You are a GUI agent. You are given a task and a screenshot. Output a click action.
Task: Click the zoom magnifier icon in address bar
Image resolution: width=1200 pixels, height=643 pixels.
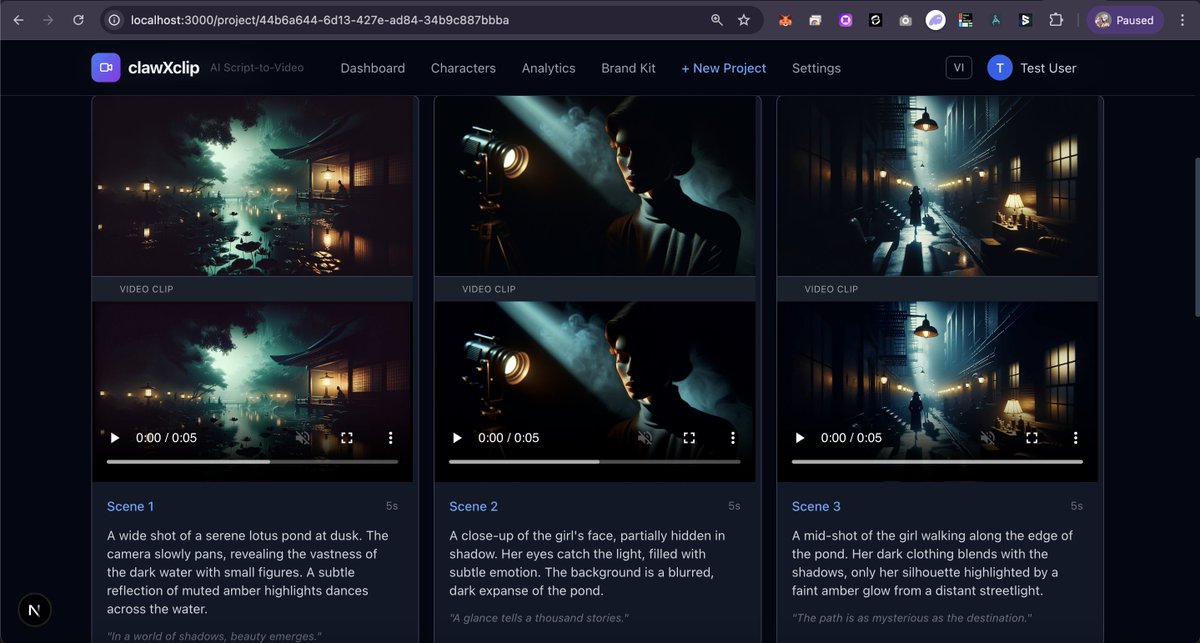click(717, 20)
